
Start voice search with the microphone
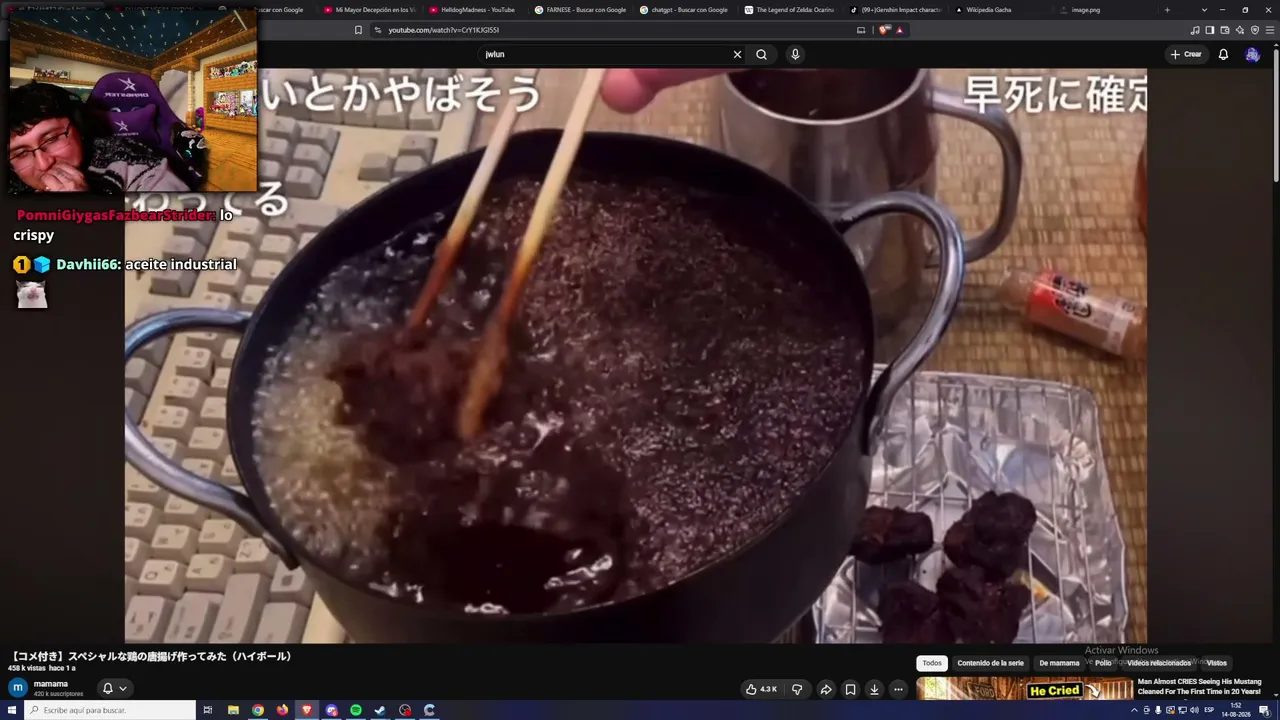pyautogui.click(x=795, y=54)
